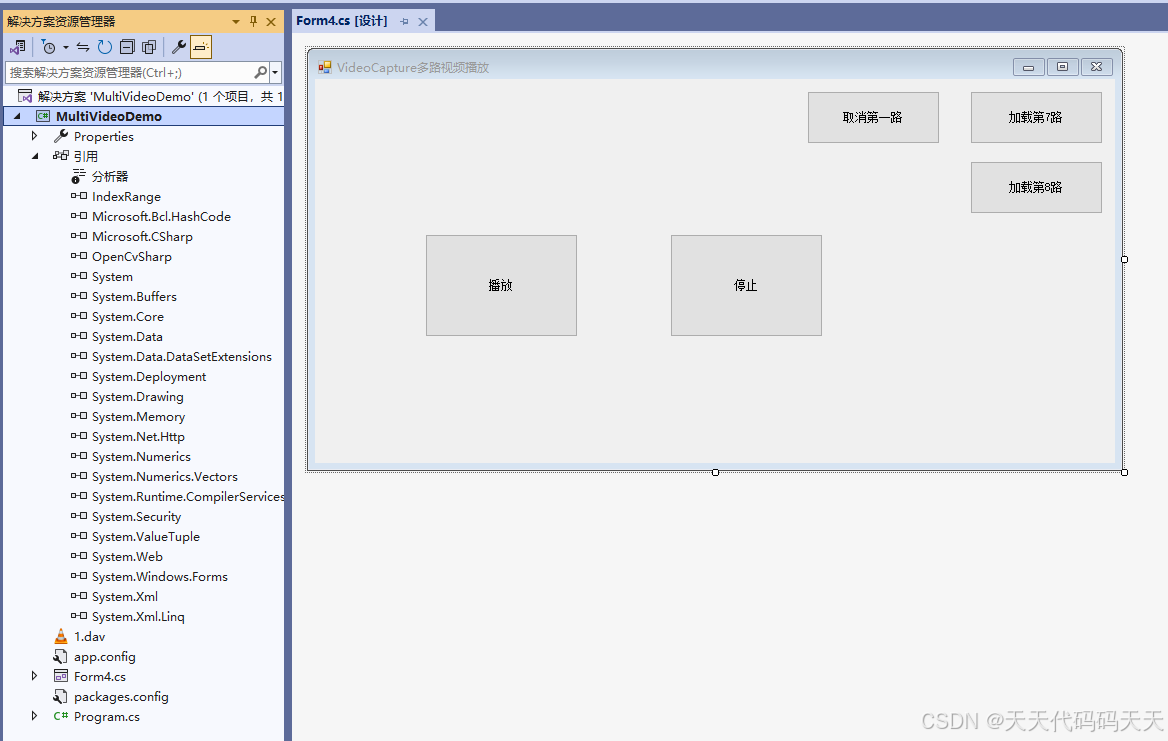Click the magnifier icon in search box

point(261,72)
